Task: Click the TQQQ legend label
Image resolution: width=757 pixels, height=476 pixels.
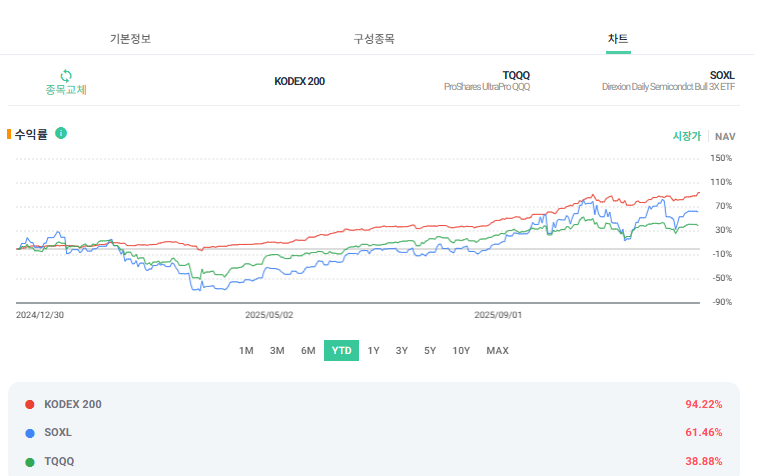Action: coord(59,462)
